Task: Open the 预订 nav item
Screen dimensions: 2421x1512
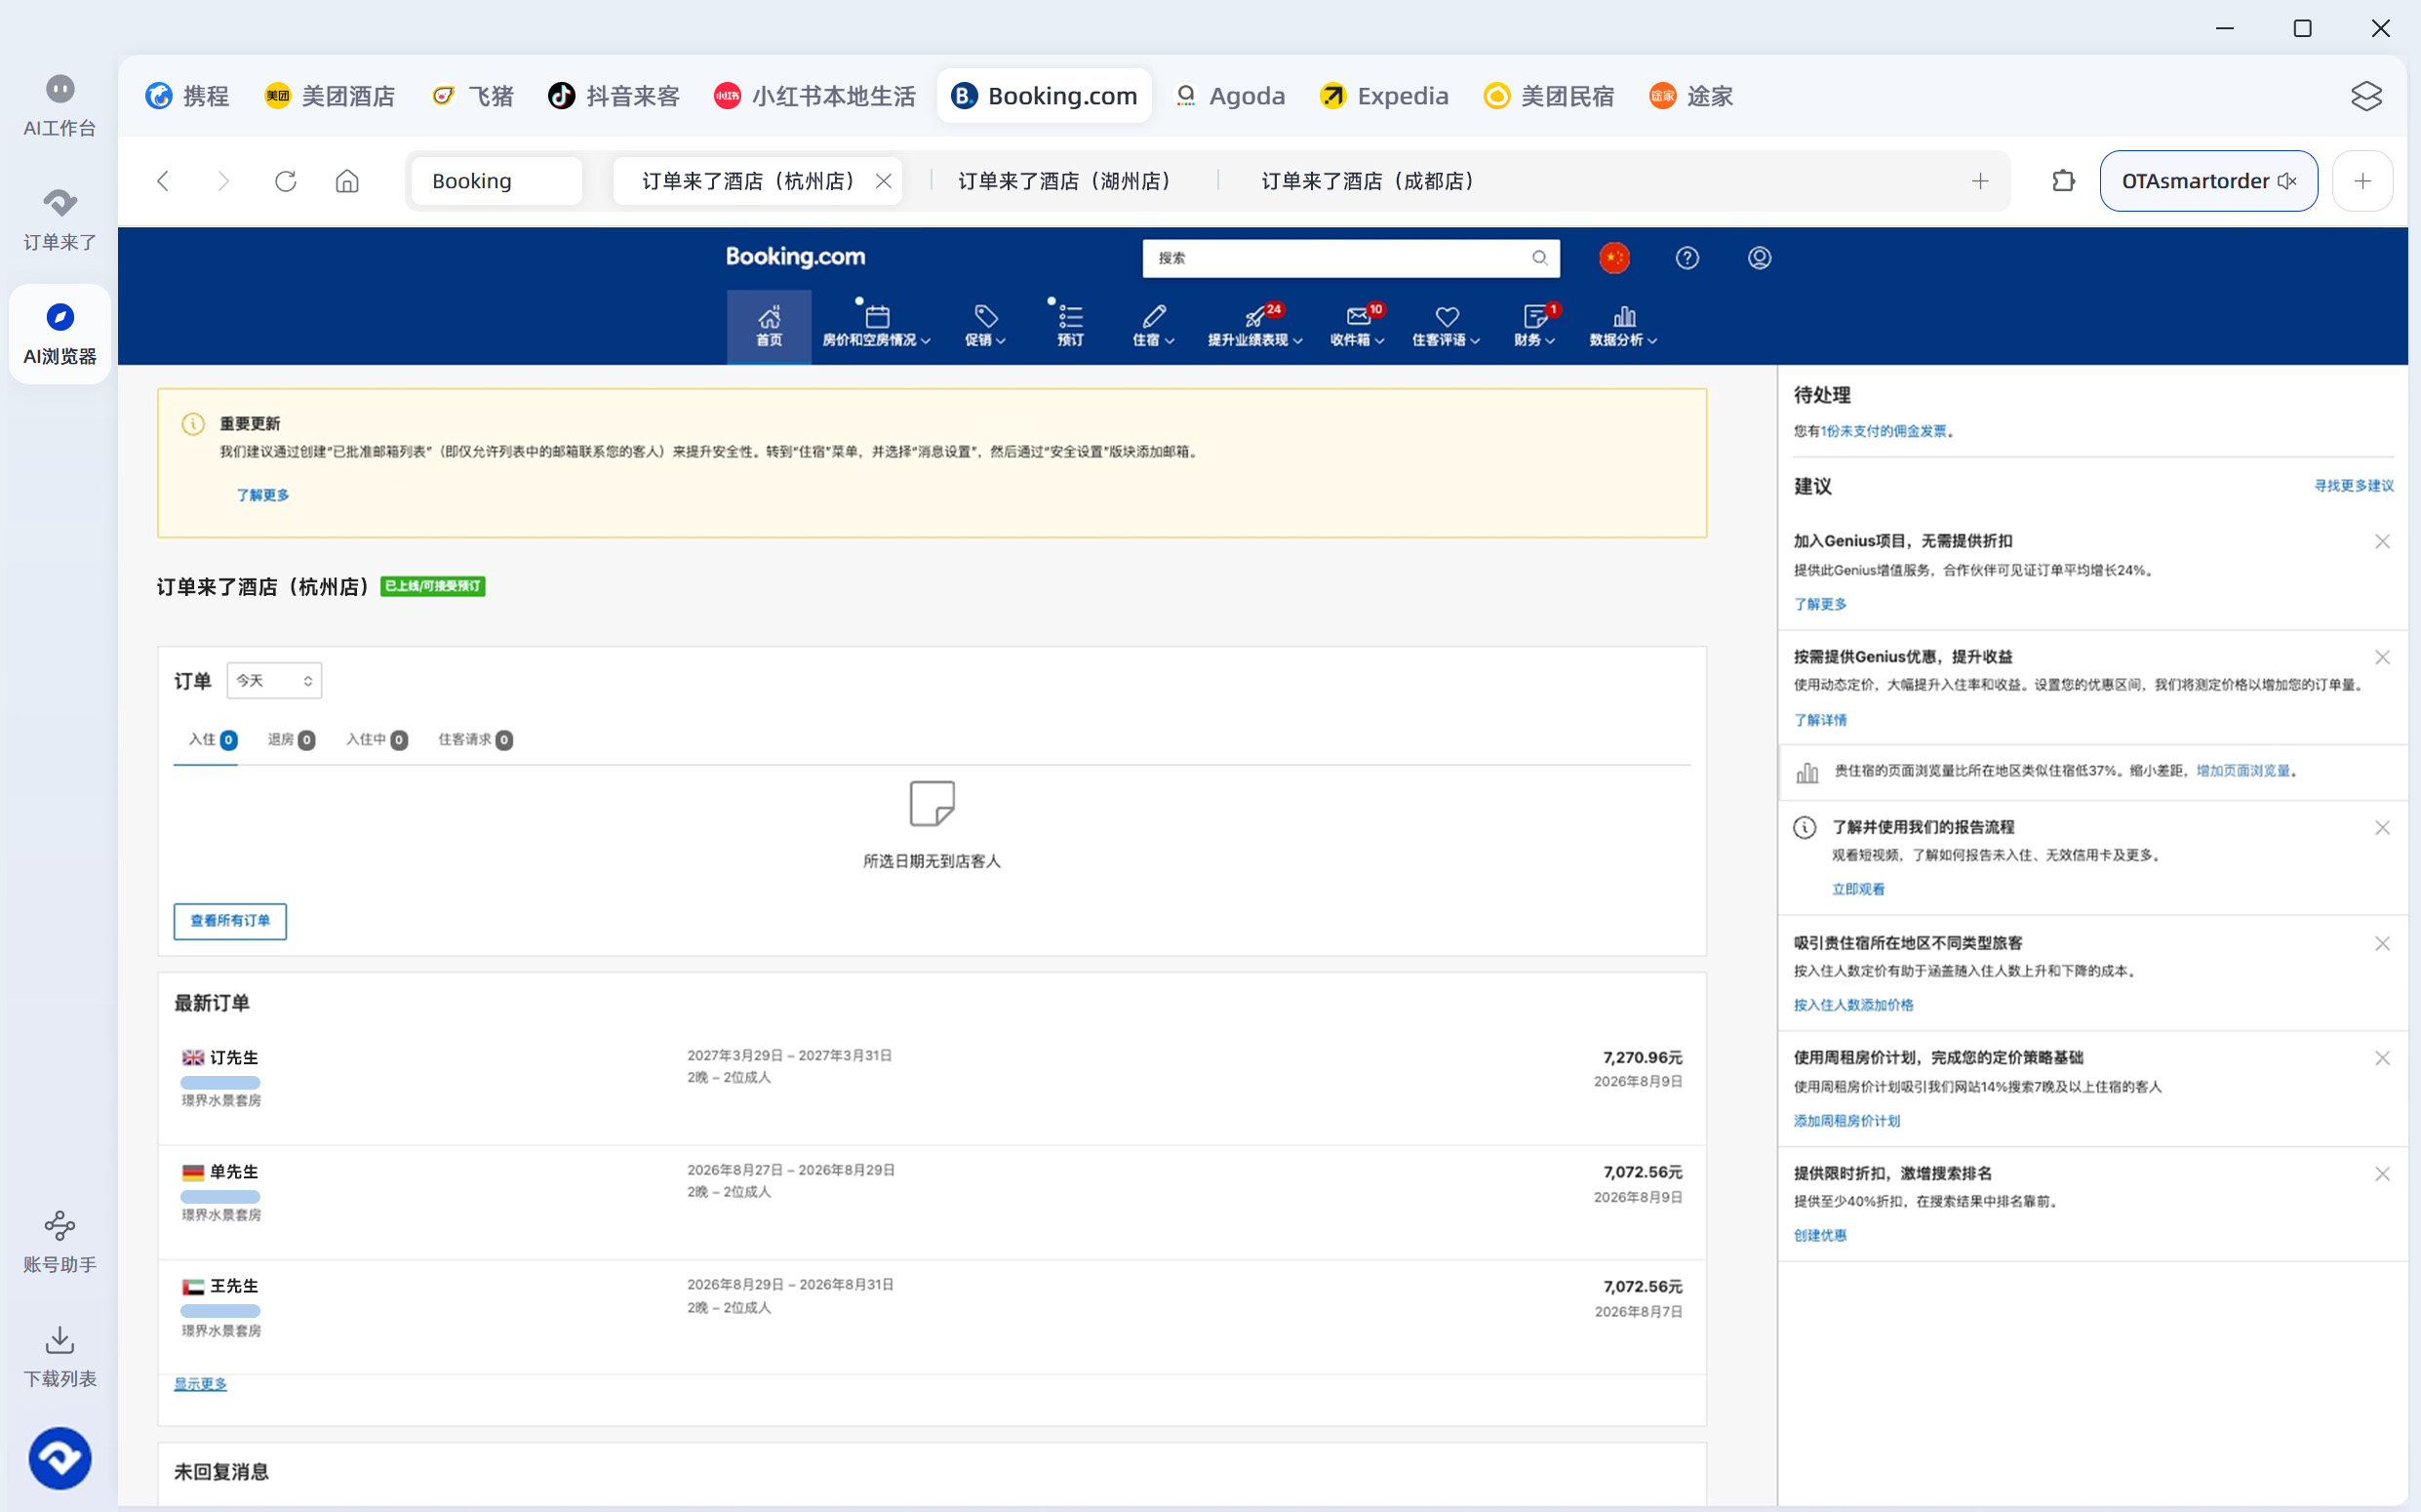Action: coord(1070,326)
